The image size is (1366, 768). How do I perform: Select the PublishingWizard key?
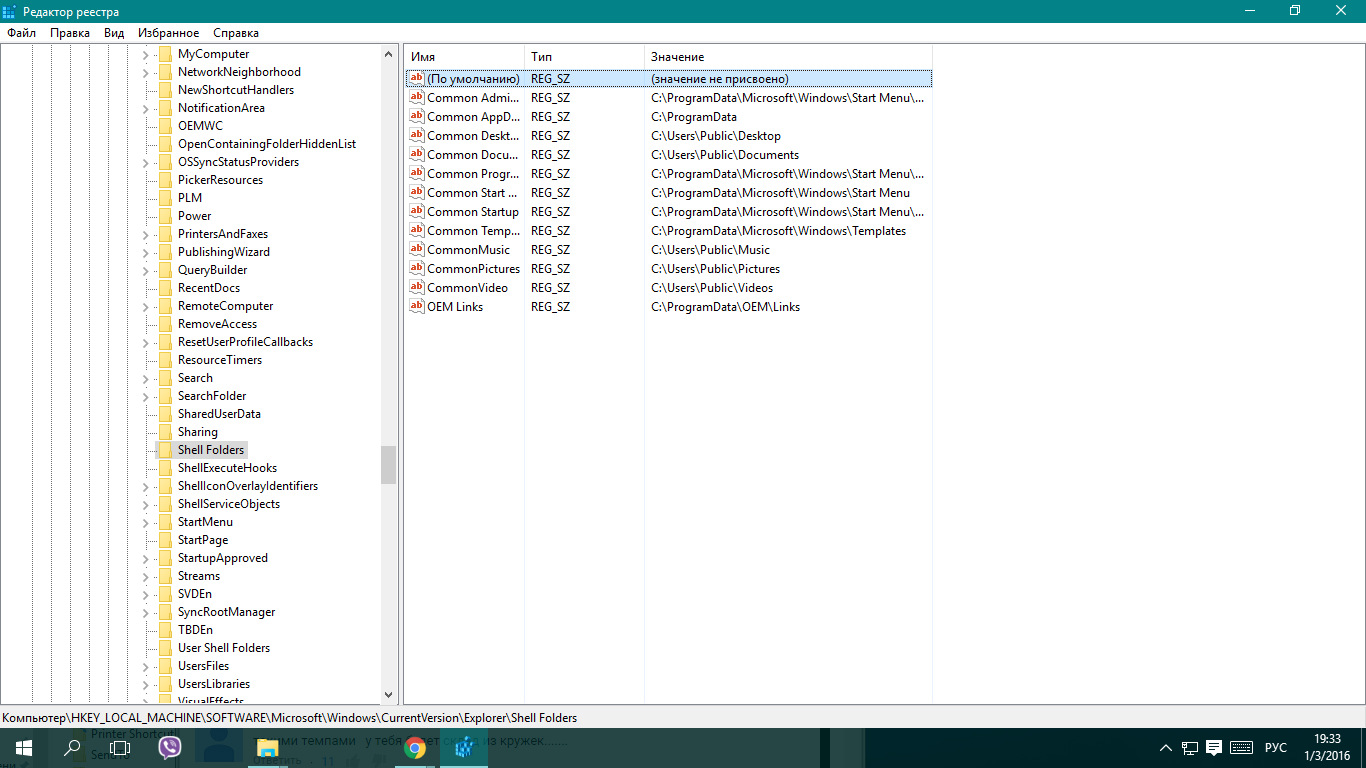(x=224, y=252)
